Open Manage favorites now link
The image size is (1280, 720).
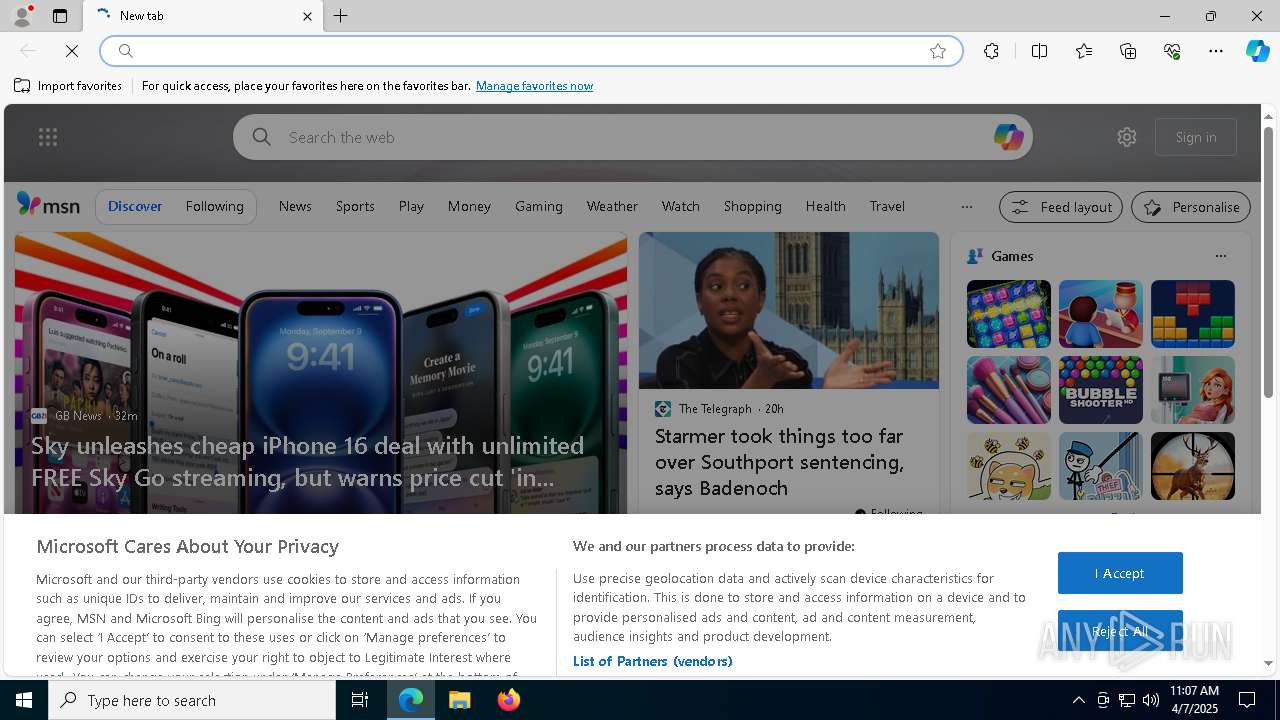(534, 86)
